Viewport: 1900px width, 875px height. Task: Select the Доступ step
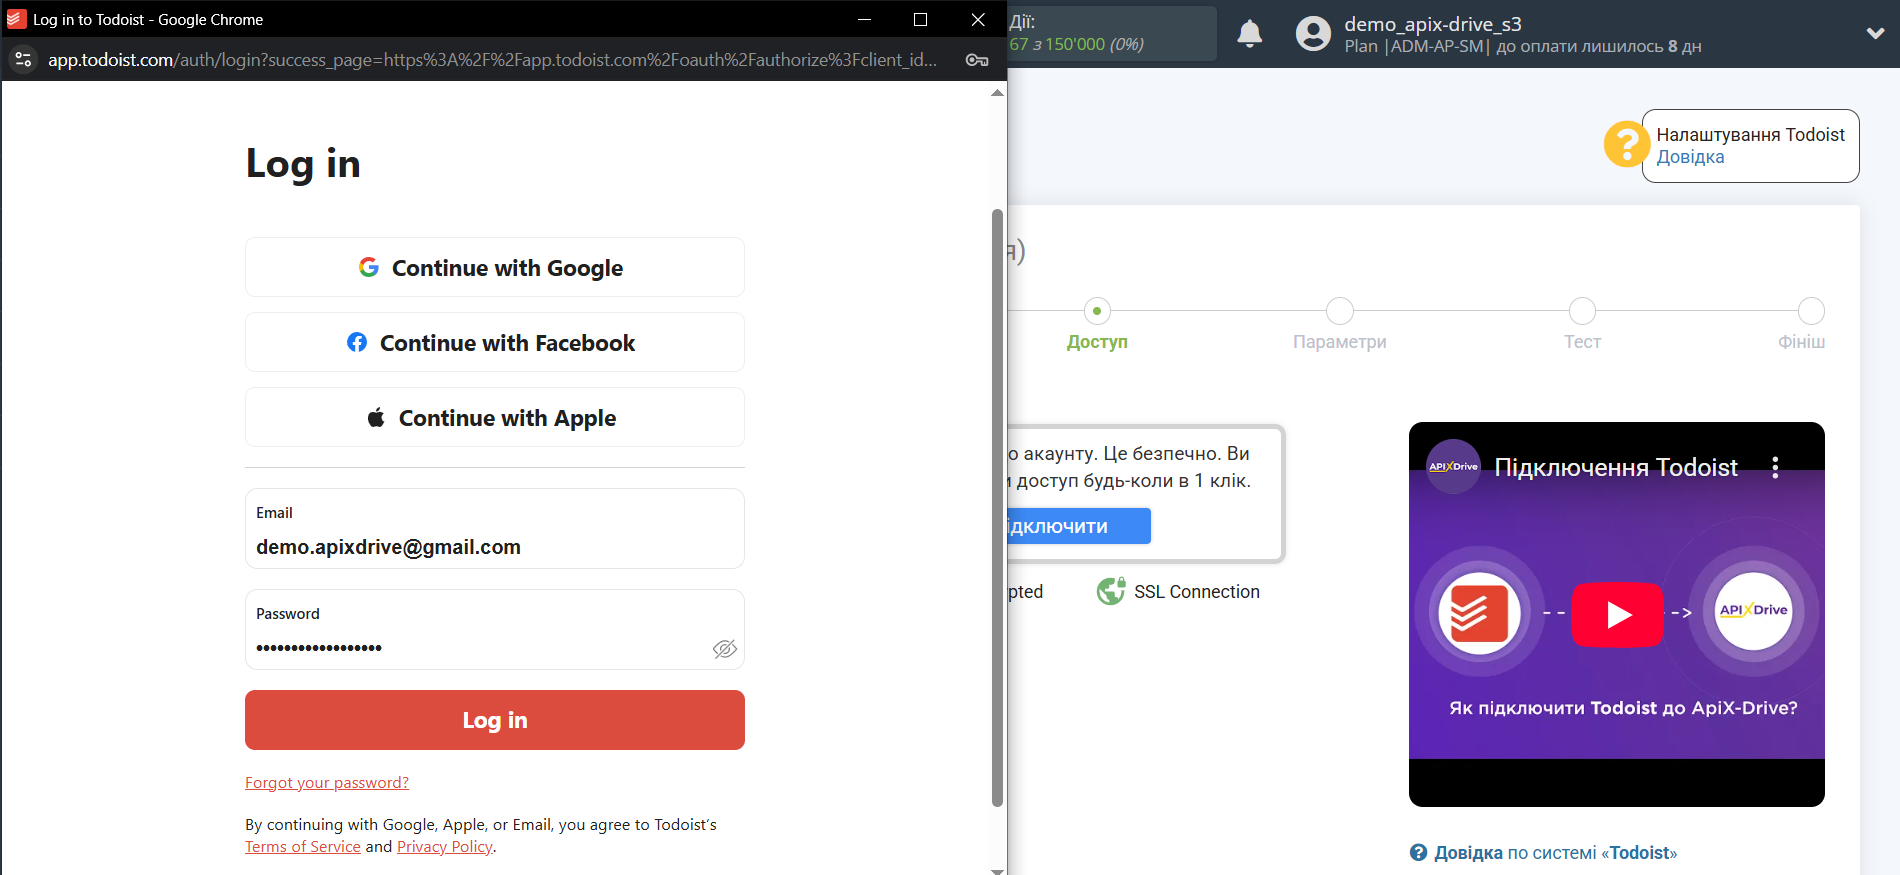coord(1097,324)
